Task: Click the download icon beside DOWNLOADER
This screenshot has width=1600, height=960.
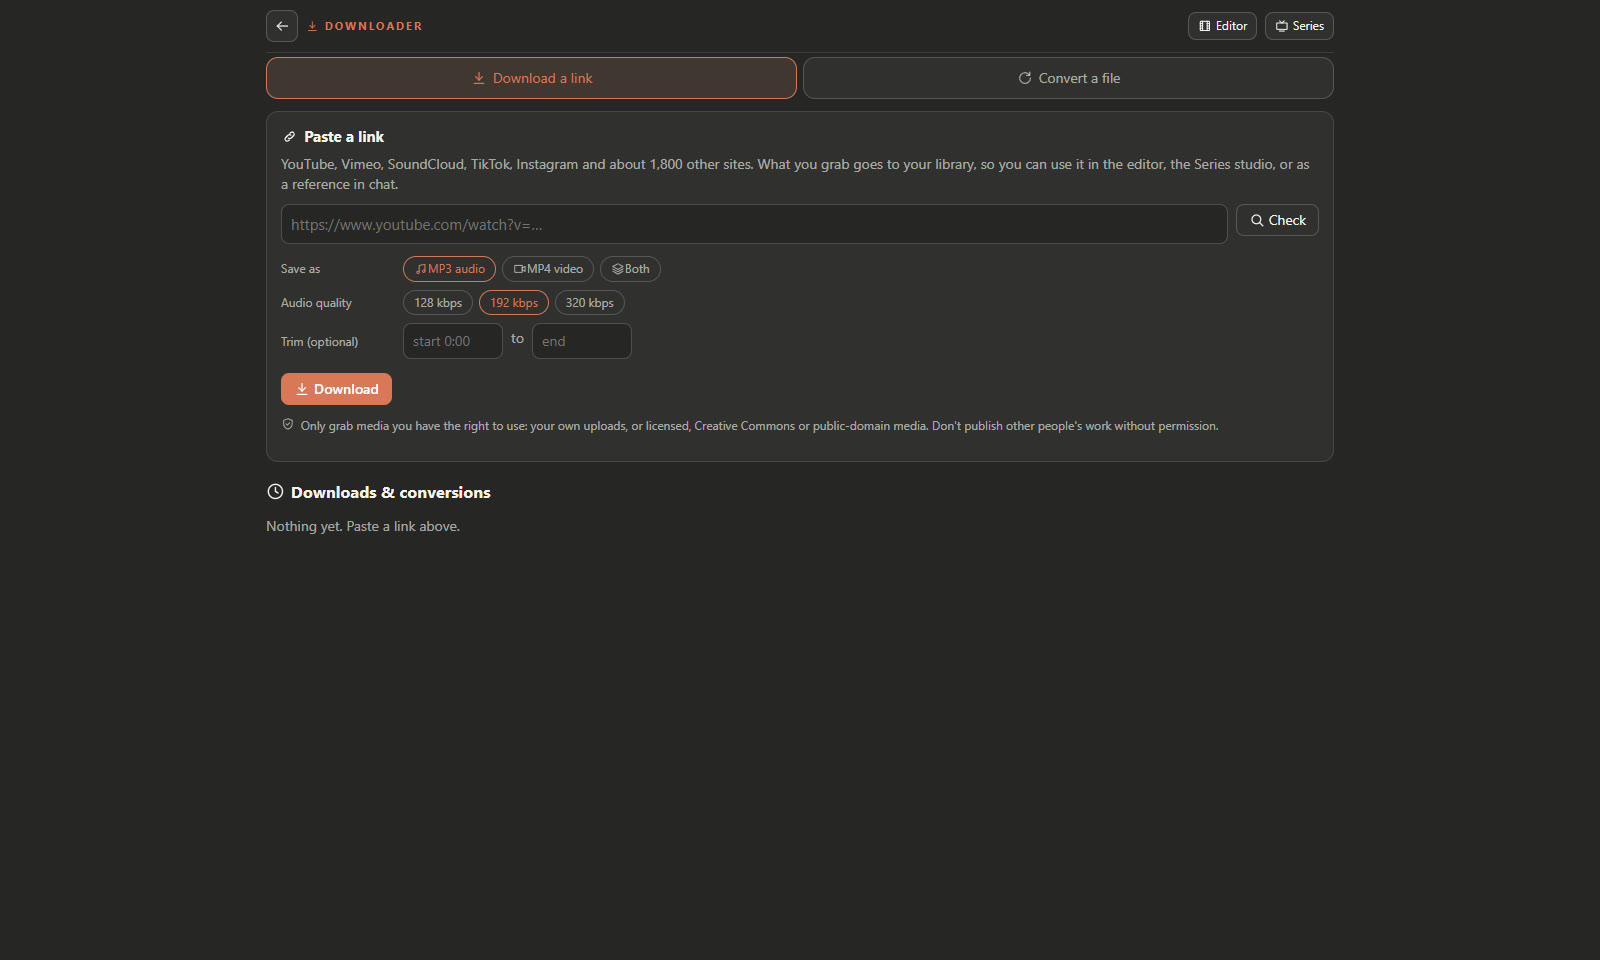Action: point(312,26)
